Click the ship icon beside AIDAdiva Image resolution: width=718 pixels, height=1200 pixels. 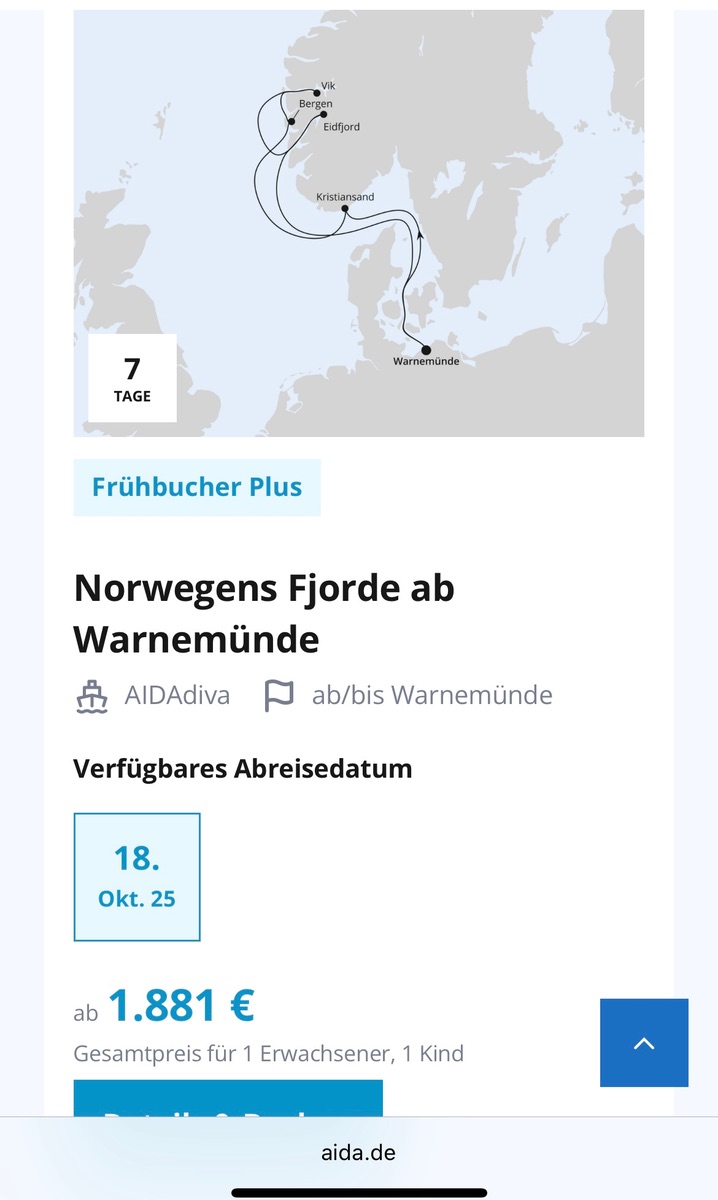coord(92,696)
